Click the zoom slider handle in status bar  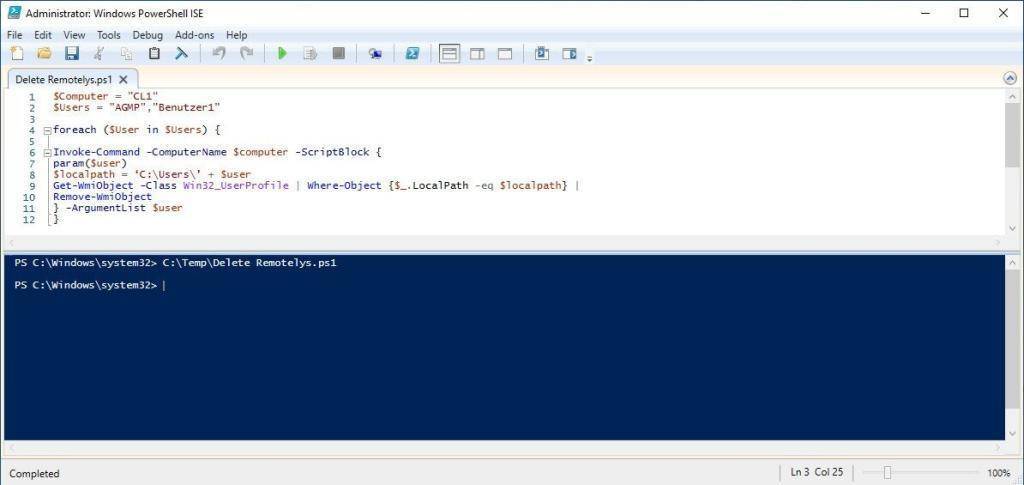click(886, 473)
